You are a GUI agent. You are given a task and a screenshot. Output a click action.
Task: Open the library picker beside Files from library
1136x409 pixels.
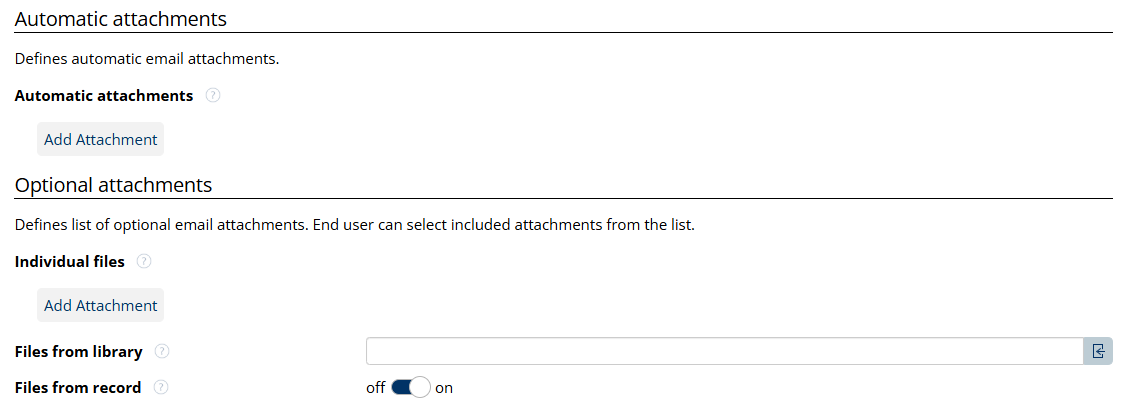tap(1098, 351)
